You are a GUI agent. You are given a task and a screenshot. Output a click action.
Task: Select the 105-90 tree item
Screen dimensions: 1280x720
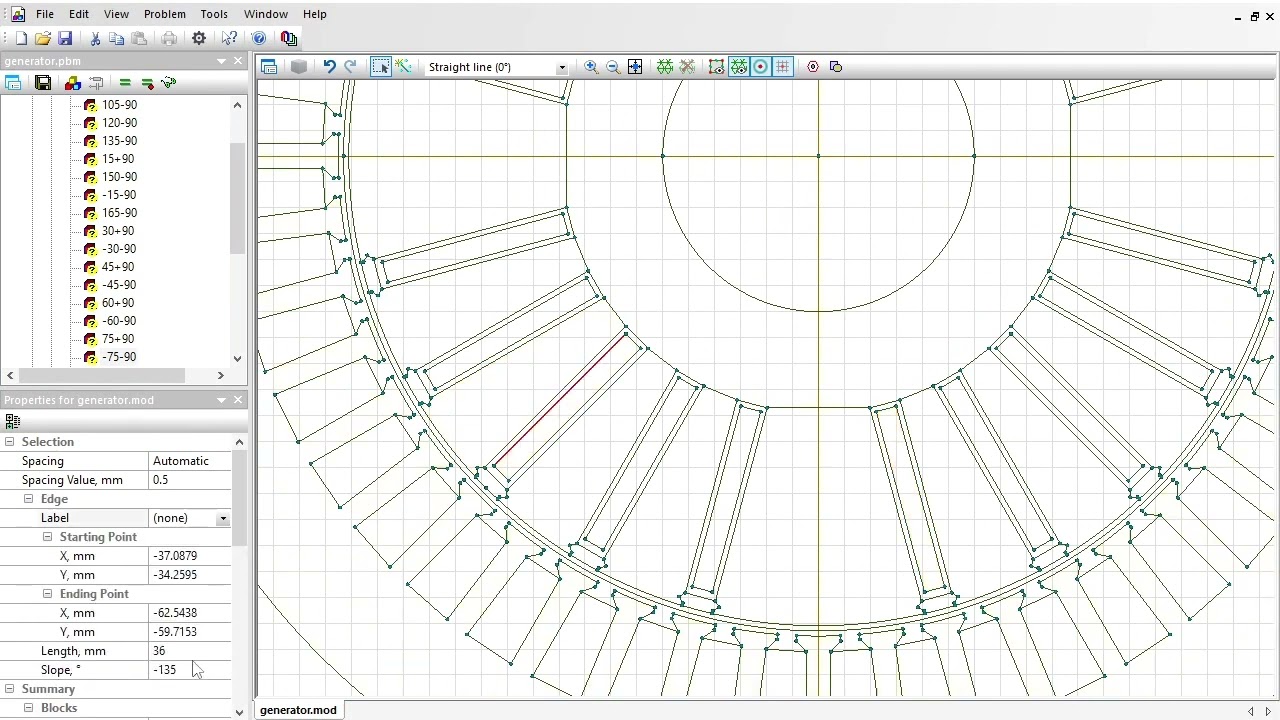tap(119, 105)
